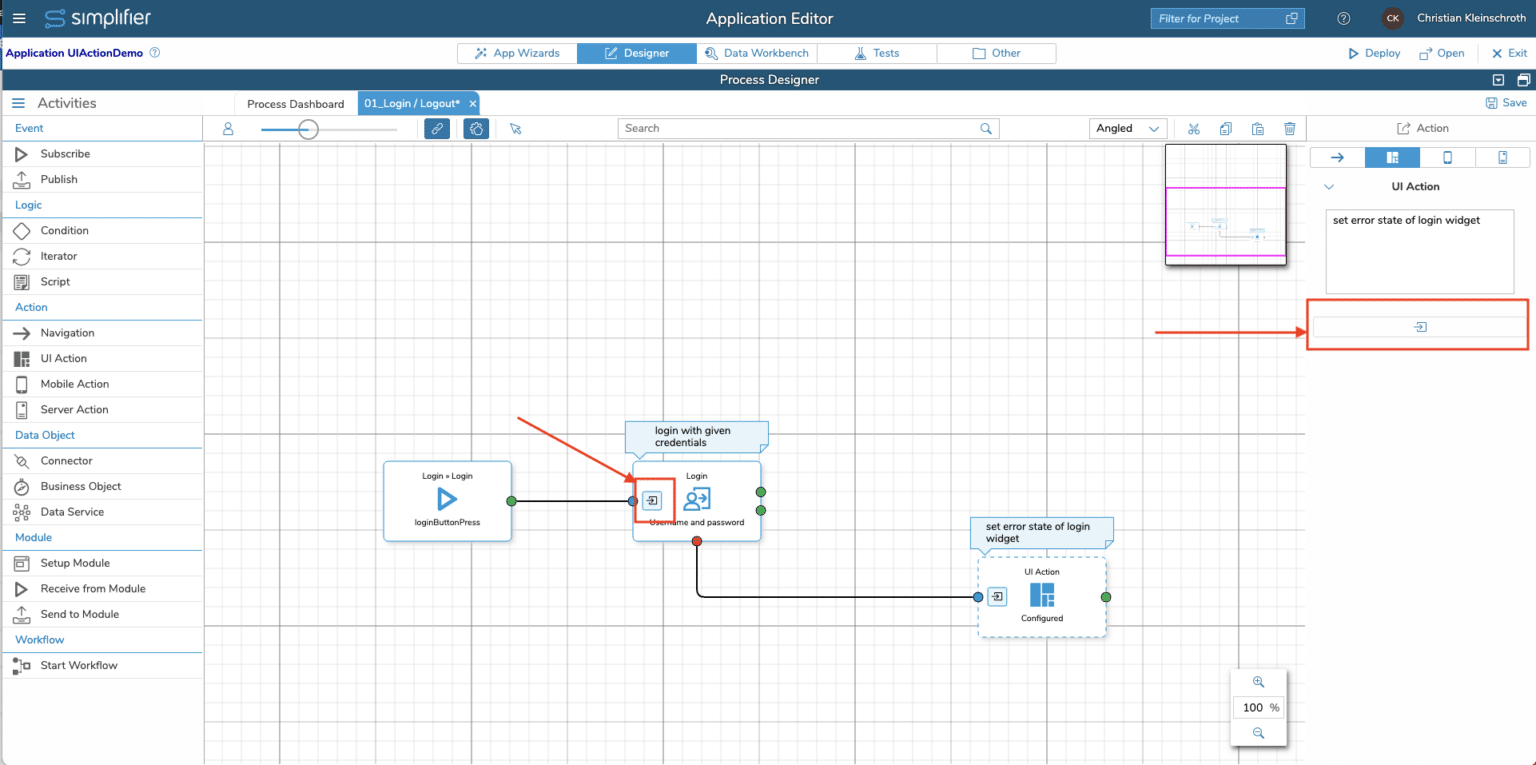1536x765 pixels.
Task: Open the hamburger main menu
Action: pos(19,18)
